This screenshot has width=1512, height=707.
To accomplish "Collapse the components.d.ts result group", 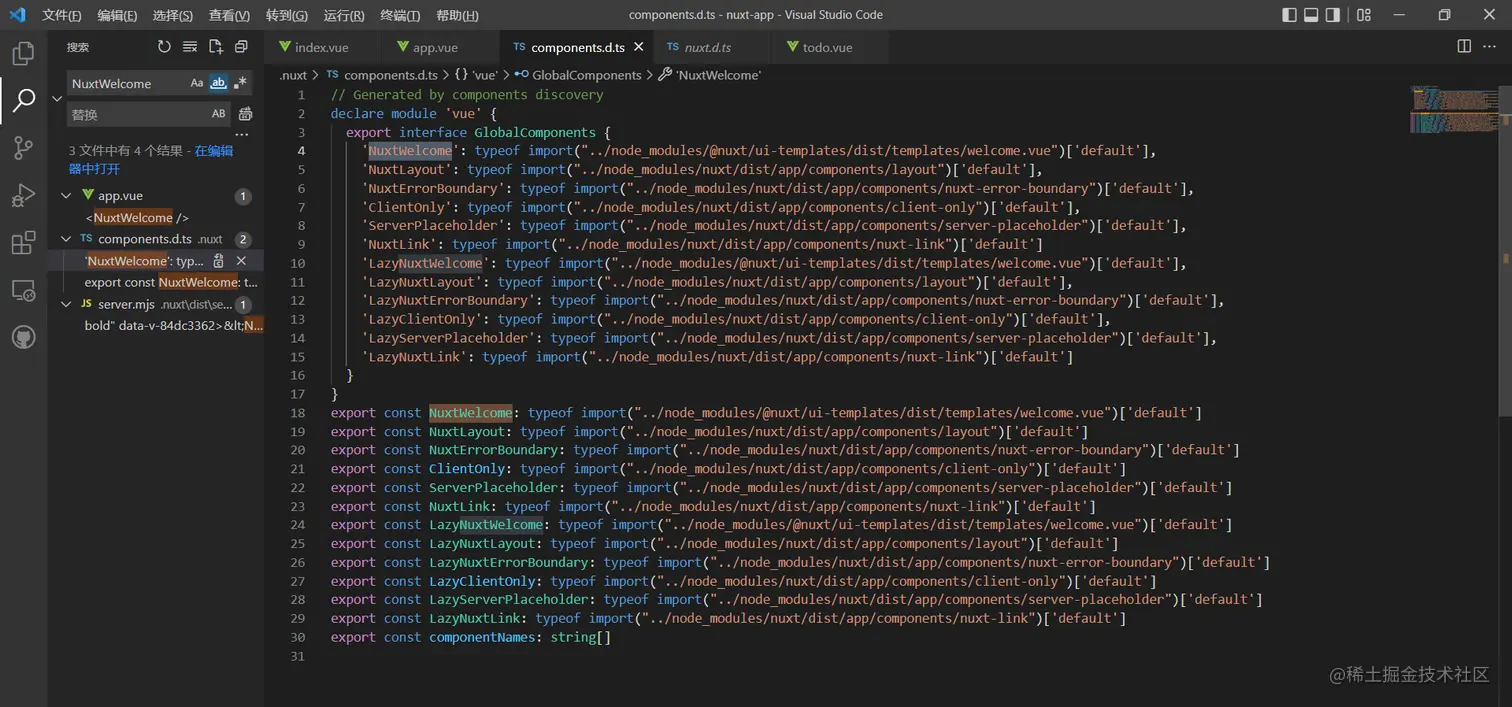I will click(67, 239).
